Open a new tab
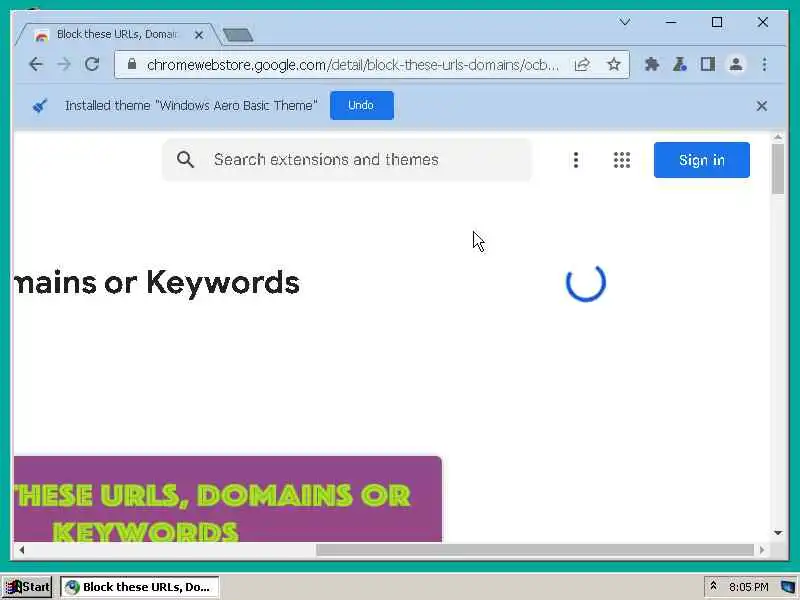The height and width of the screenshot is (600, 800). pos(238,35)
